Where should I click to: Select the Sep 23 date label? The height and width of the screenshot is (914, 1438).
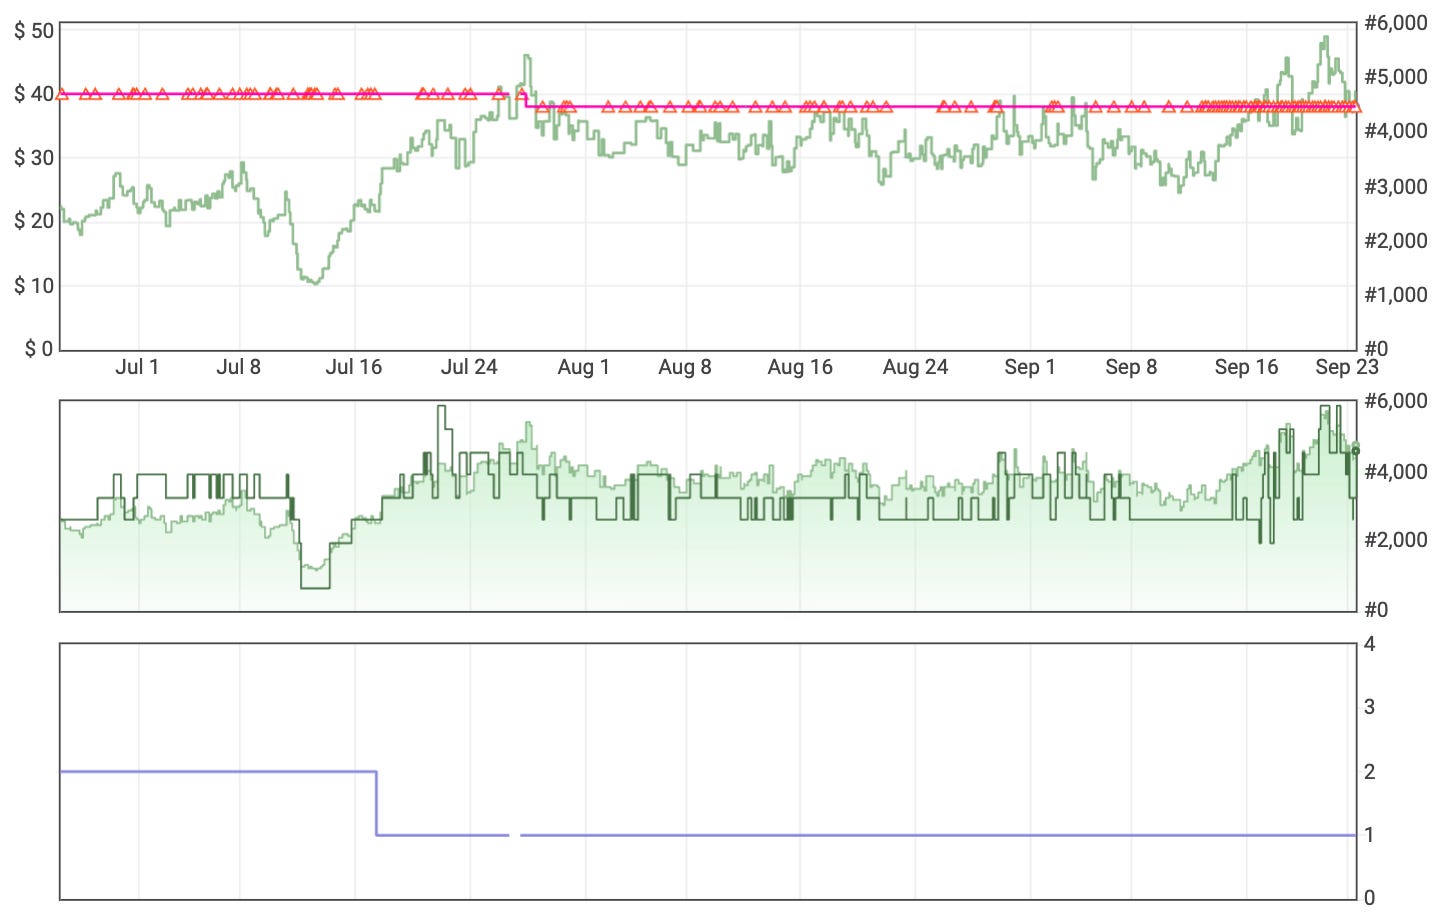click(1347, 367)
